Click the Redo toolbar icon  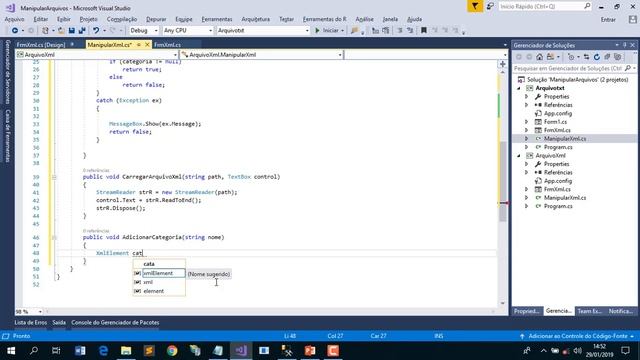pos(113,31)
